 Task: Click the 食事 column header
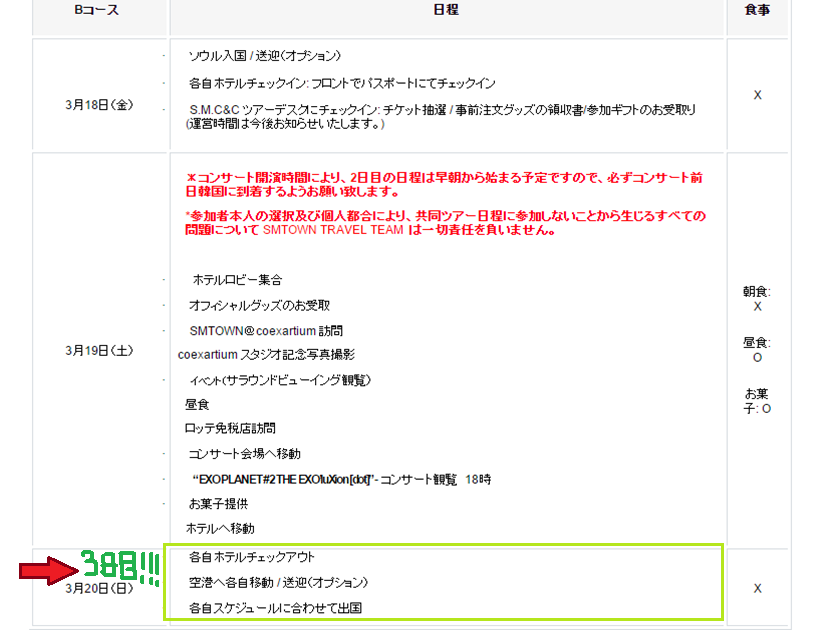click(757, 10)
